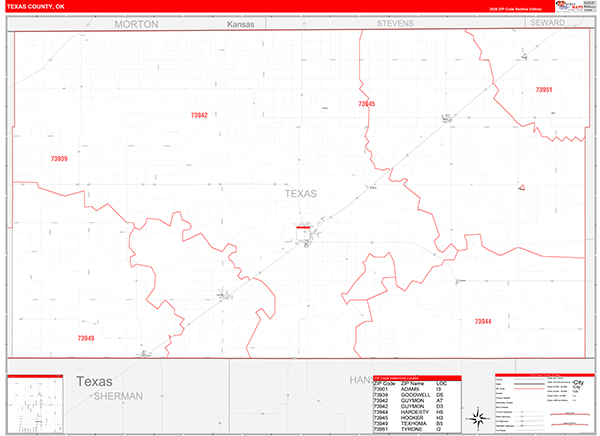Screen dimensions: 600x436
Task: Click the "TEXAS COUNTY, OK" title text
Action: point(36,7)
